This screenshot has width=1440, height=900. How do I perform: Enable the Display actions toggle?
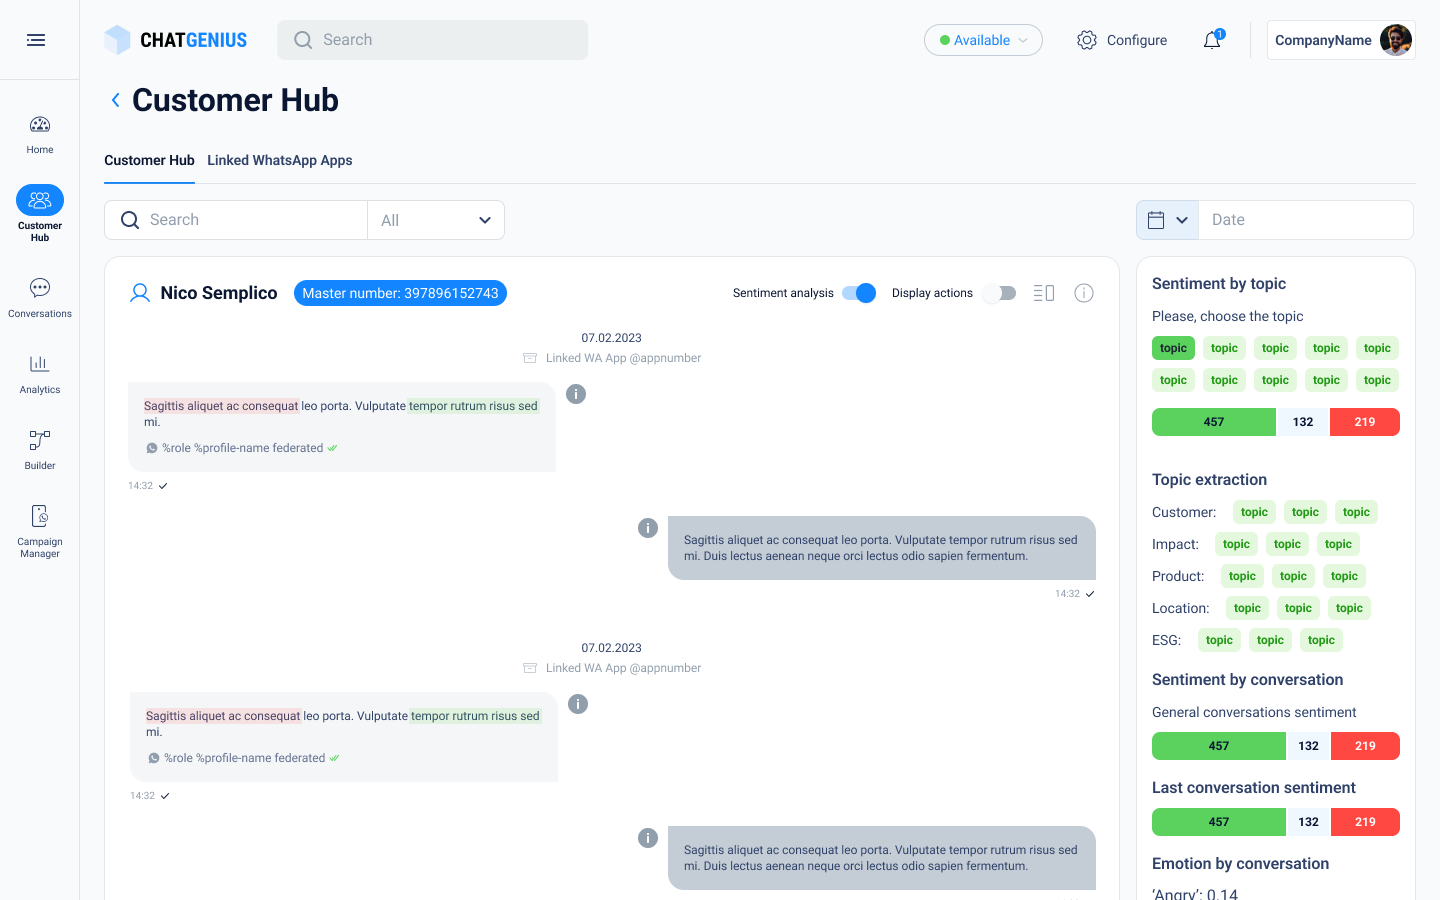point(999,293)
